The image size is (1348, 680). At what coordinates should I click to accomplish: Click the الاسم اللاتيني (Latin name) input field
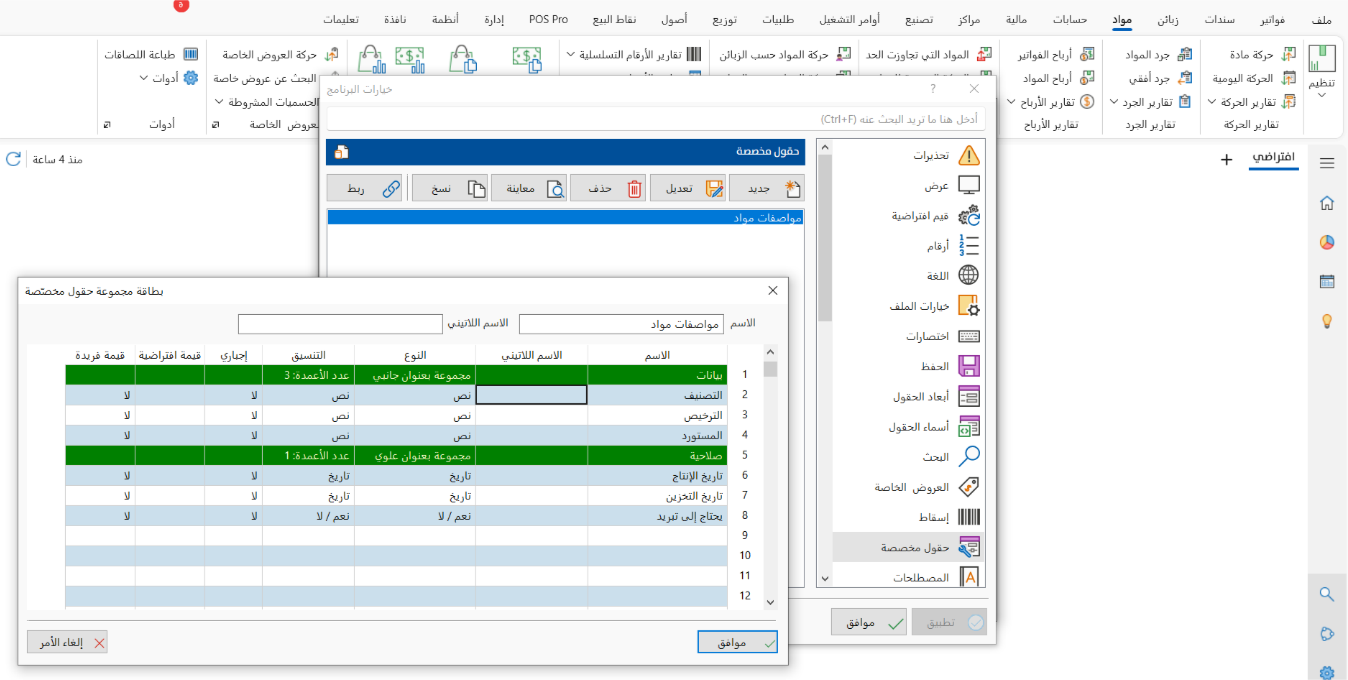coord(340,324)
